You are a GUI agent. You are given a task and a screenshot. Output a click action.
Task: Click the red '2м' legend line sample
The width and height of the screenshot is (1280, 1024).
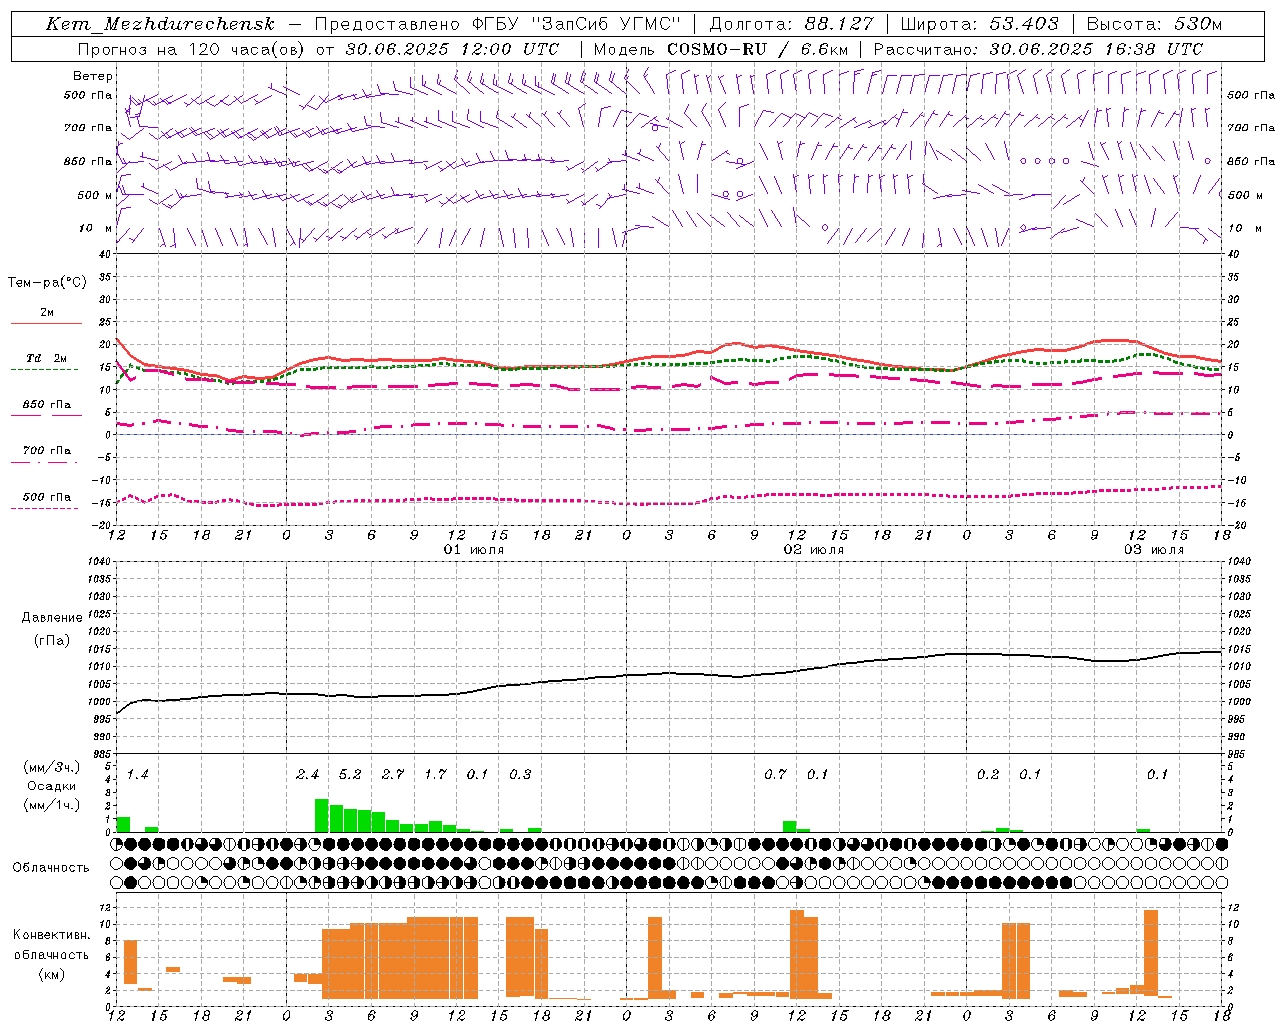46,323
